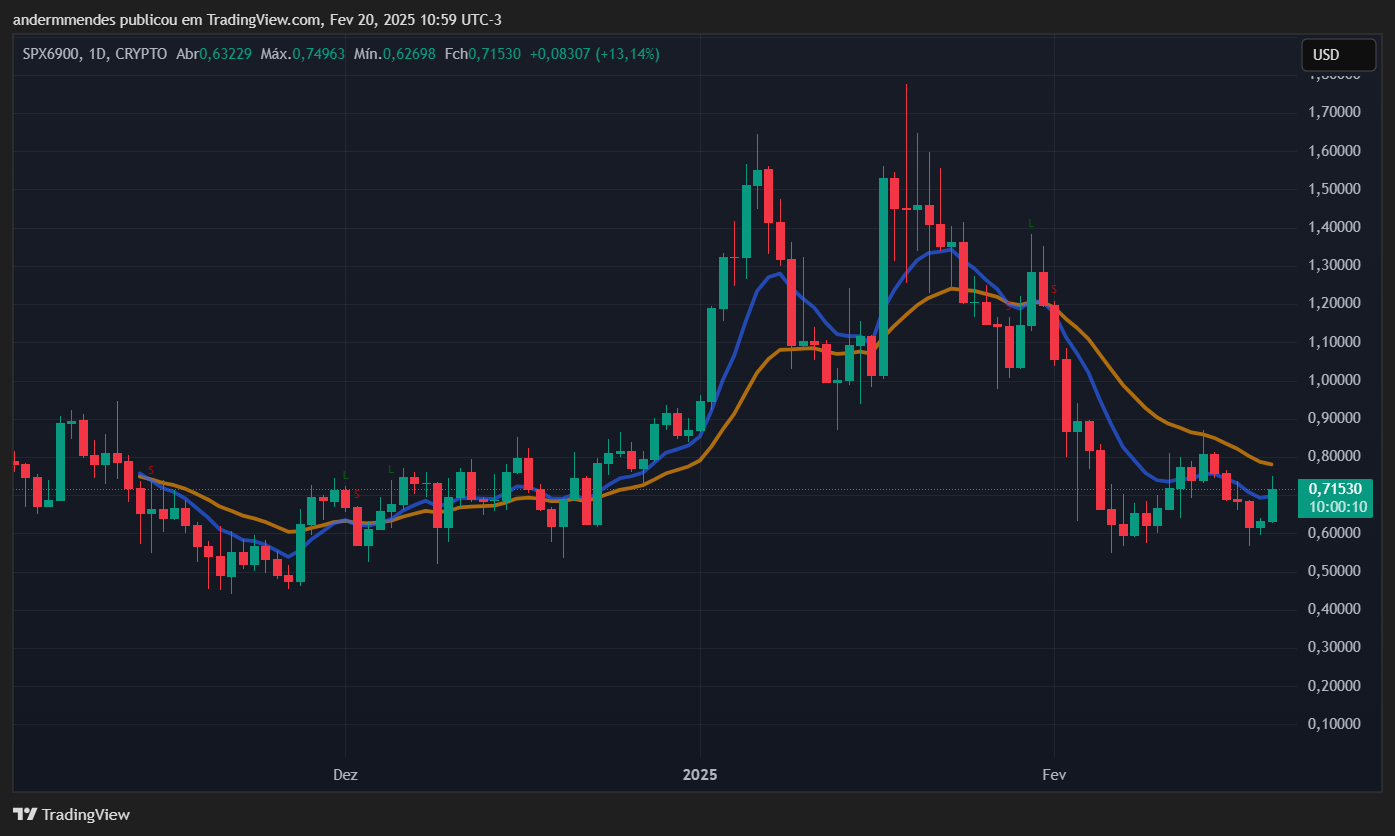The height and width of the screenshot is (836, 1395).
Task: Click the Dez label on time axis
Action: click(x=345, y=775)
